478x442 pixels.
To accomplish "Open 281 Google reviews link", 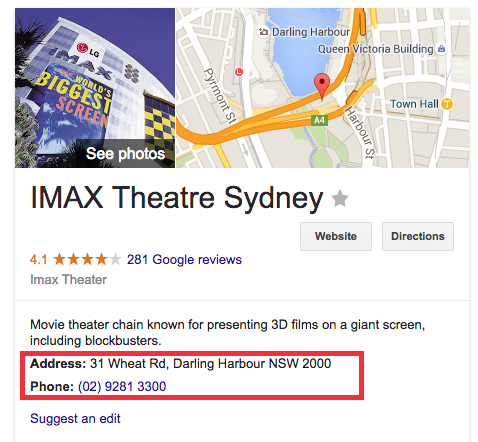I will (x=184, y=259).
